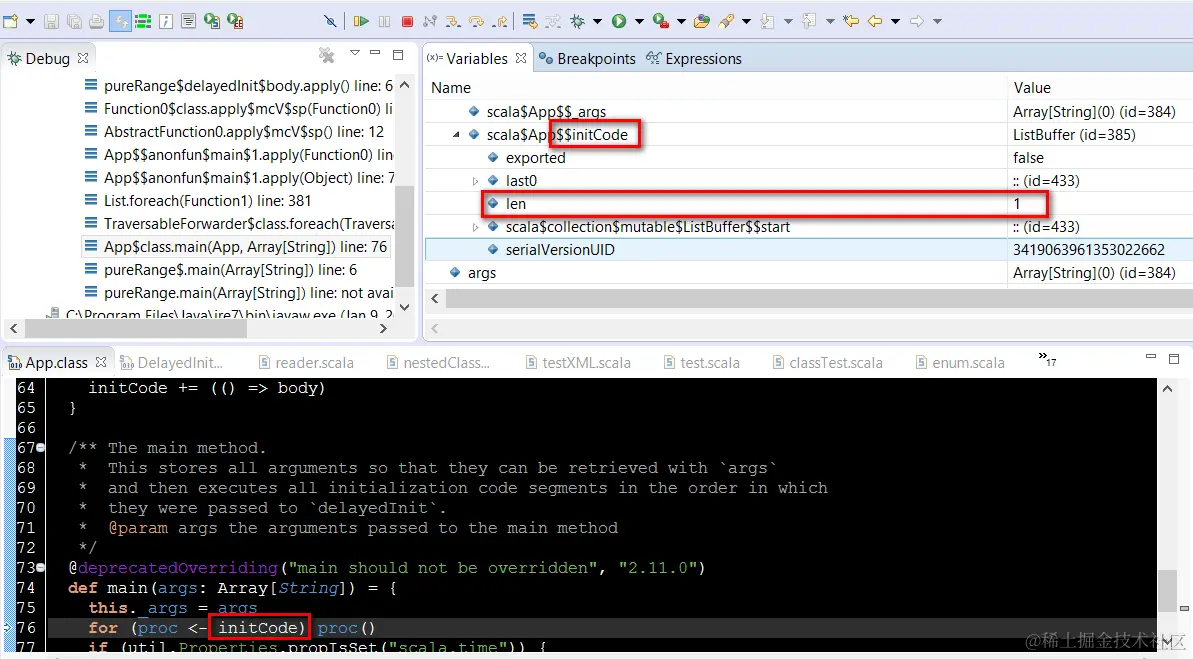Click the Debug bug launch icon
Image resolution: width=1193 pixels, height=659 pixels.
578,21
